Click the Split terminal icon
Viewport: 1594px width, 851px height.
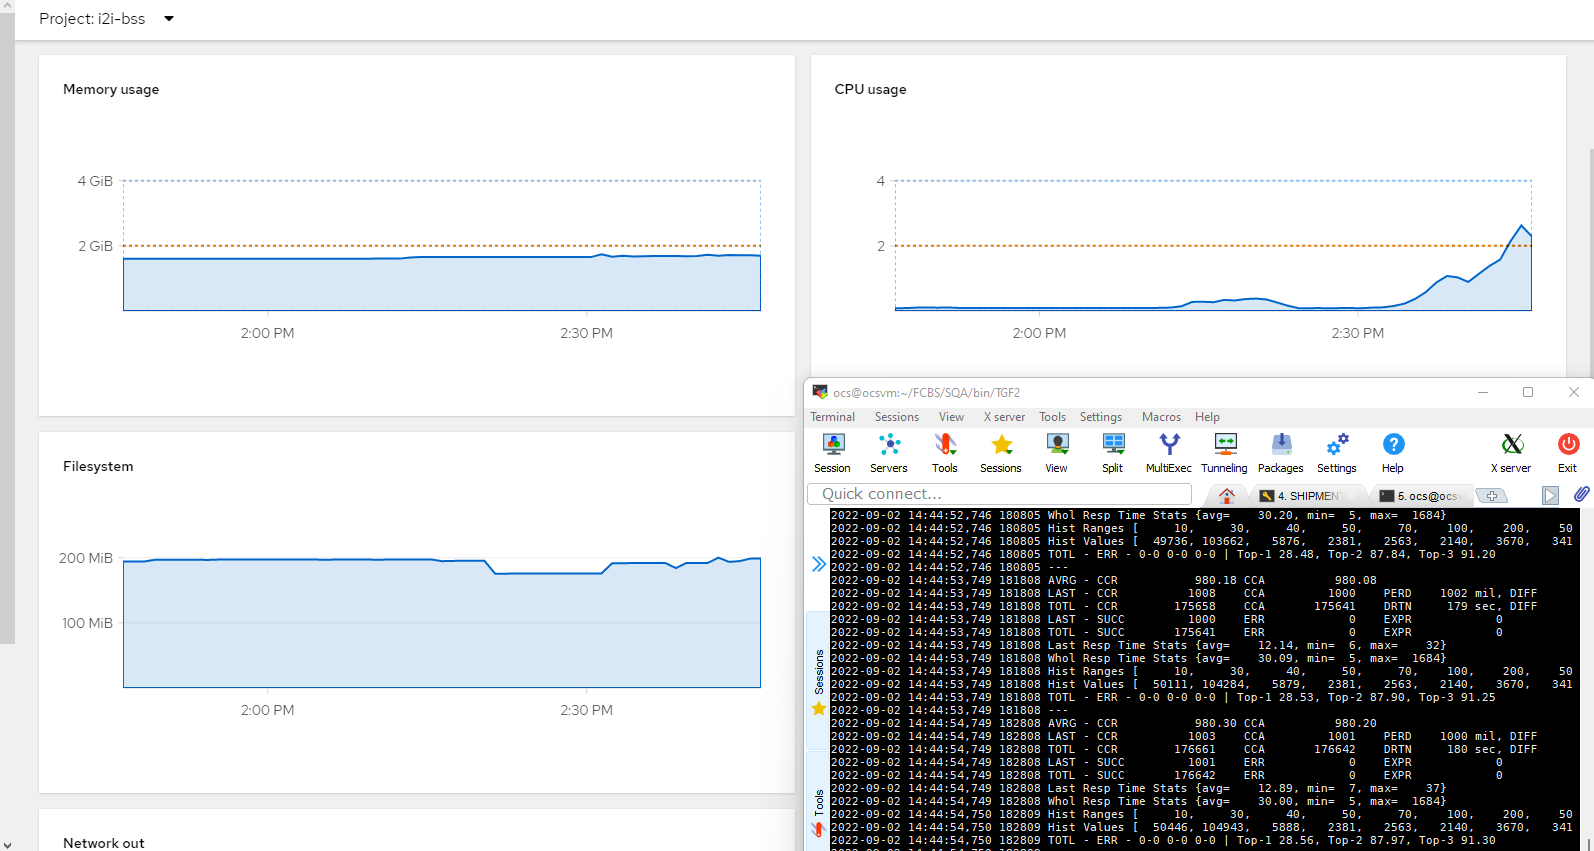pyautogui.click(x=1112, y=453)
